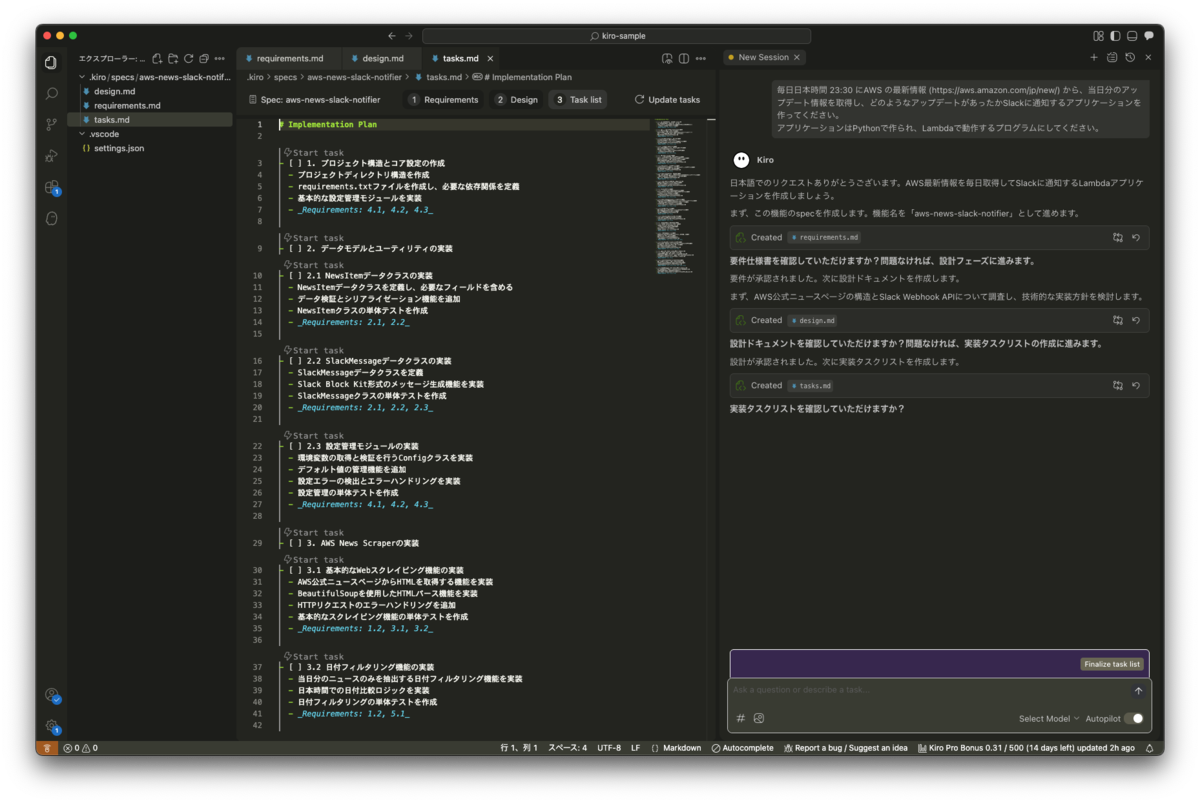Open editor more actions menu
This screenshot has height=803, width=1200.
tap(700, 58)
